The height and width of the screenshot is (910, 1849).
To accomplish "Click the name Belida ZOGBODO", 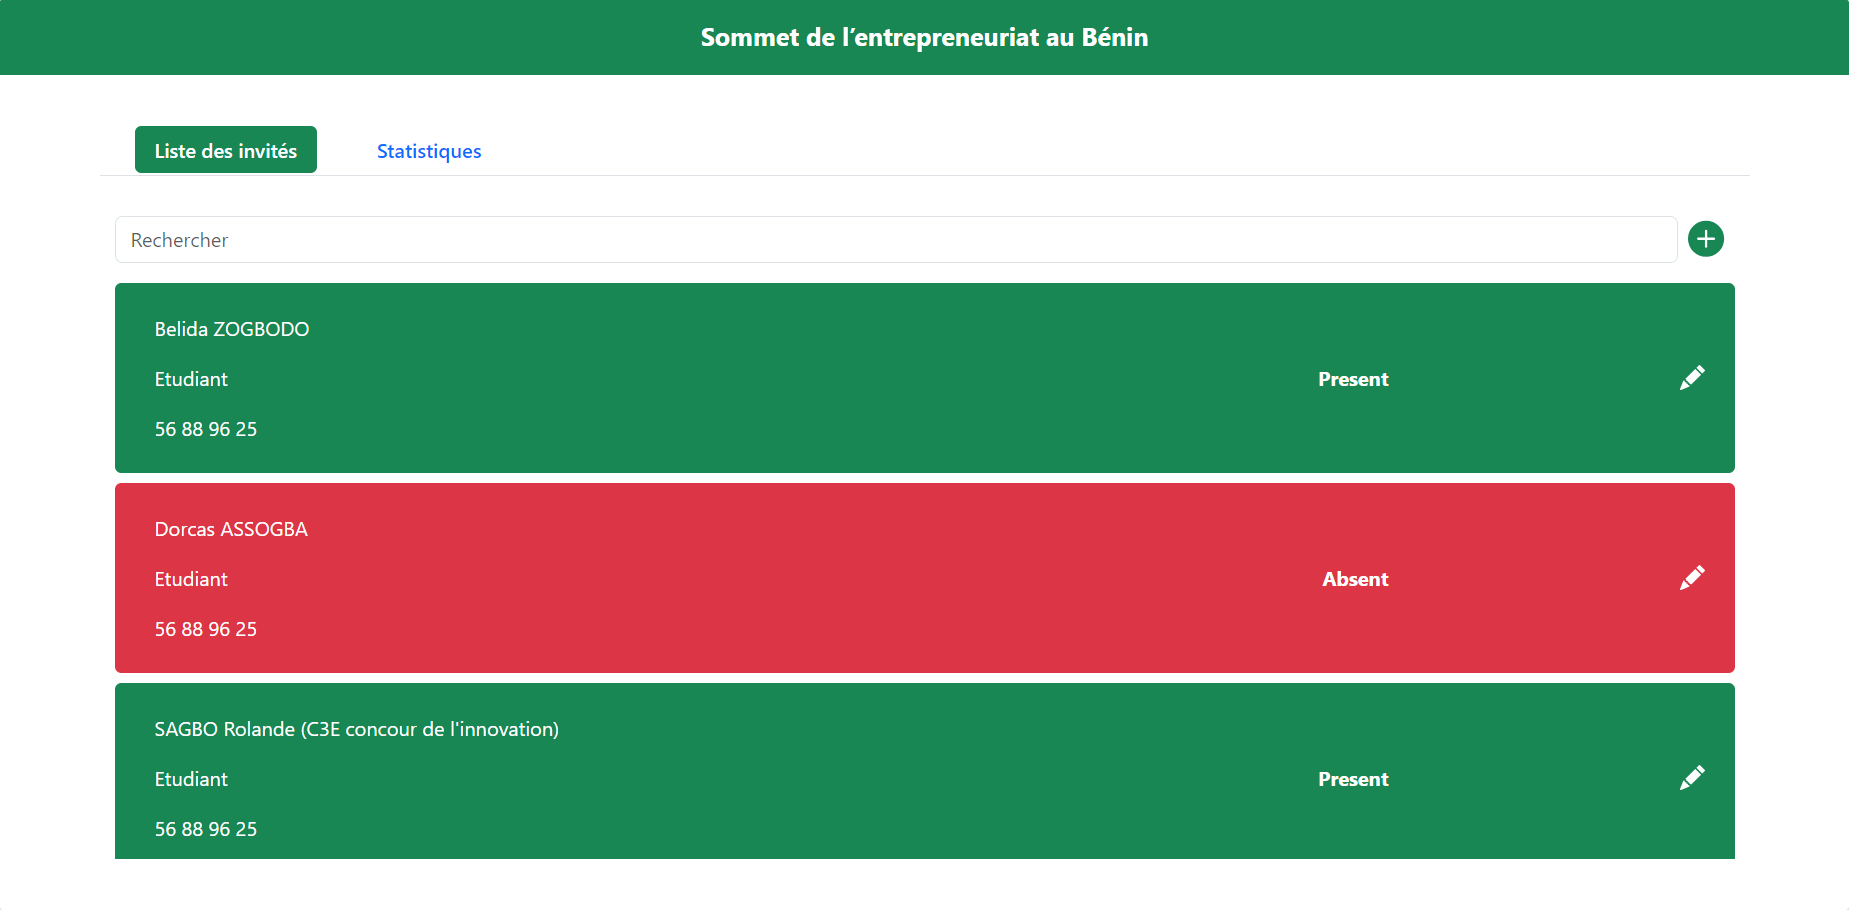I will 232,329.
